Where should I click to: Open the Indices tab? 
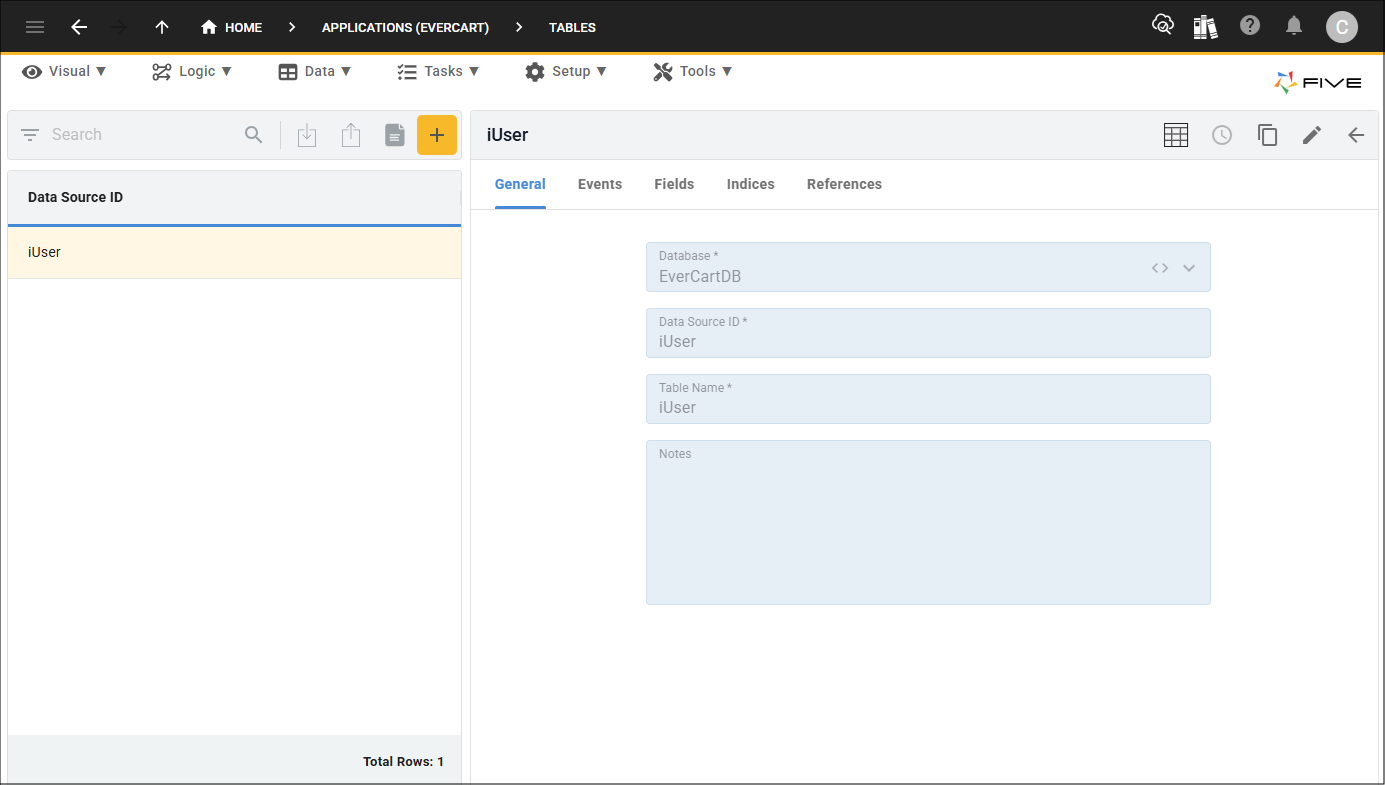750,184
